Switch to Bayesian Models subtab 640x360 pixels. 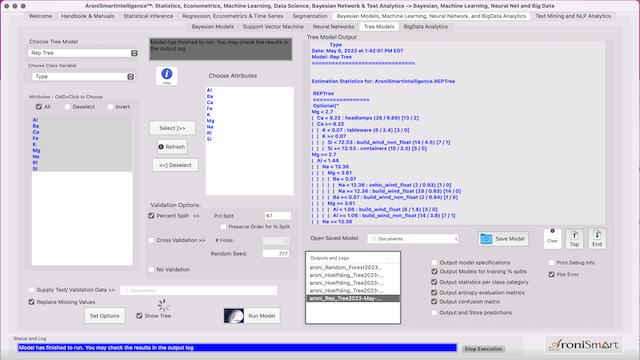[213, 27]
